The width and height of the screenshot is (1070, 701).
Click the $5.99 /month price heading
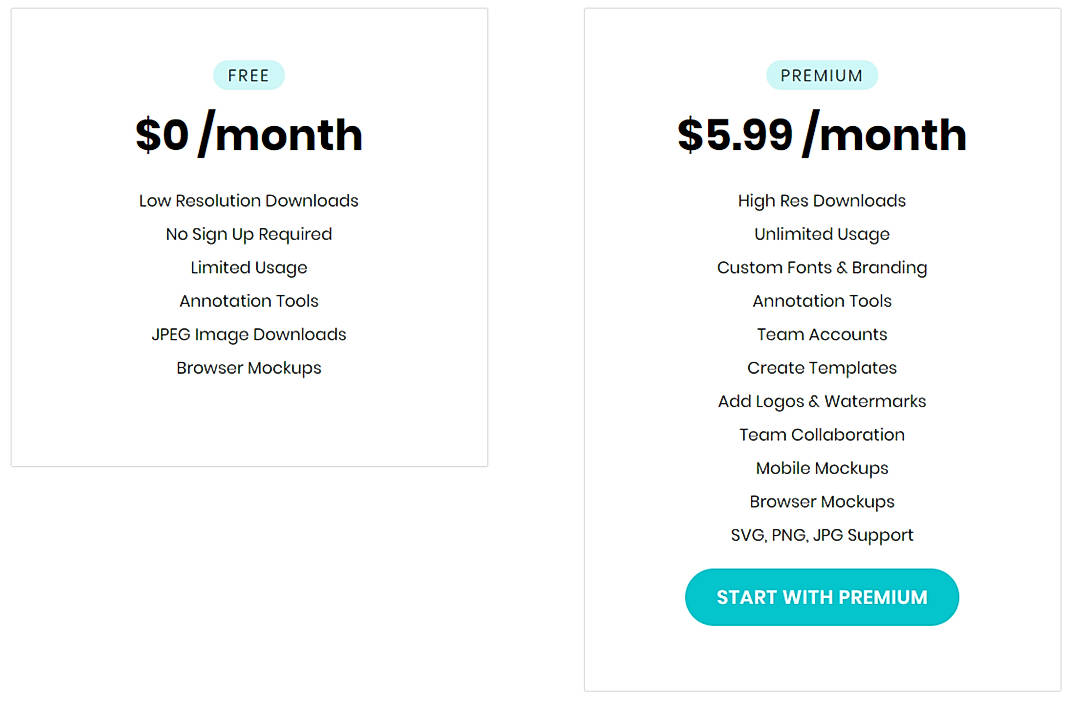821,135
